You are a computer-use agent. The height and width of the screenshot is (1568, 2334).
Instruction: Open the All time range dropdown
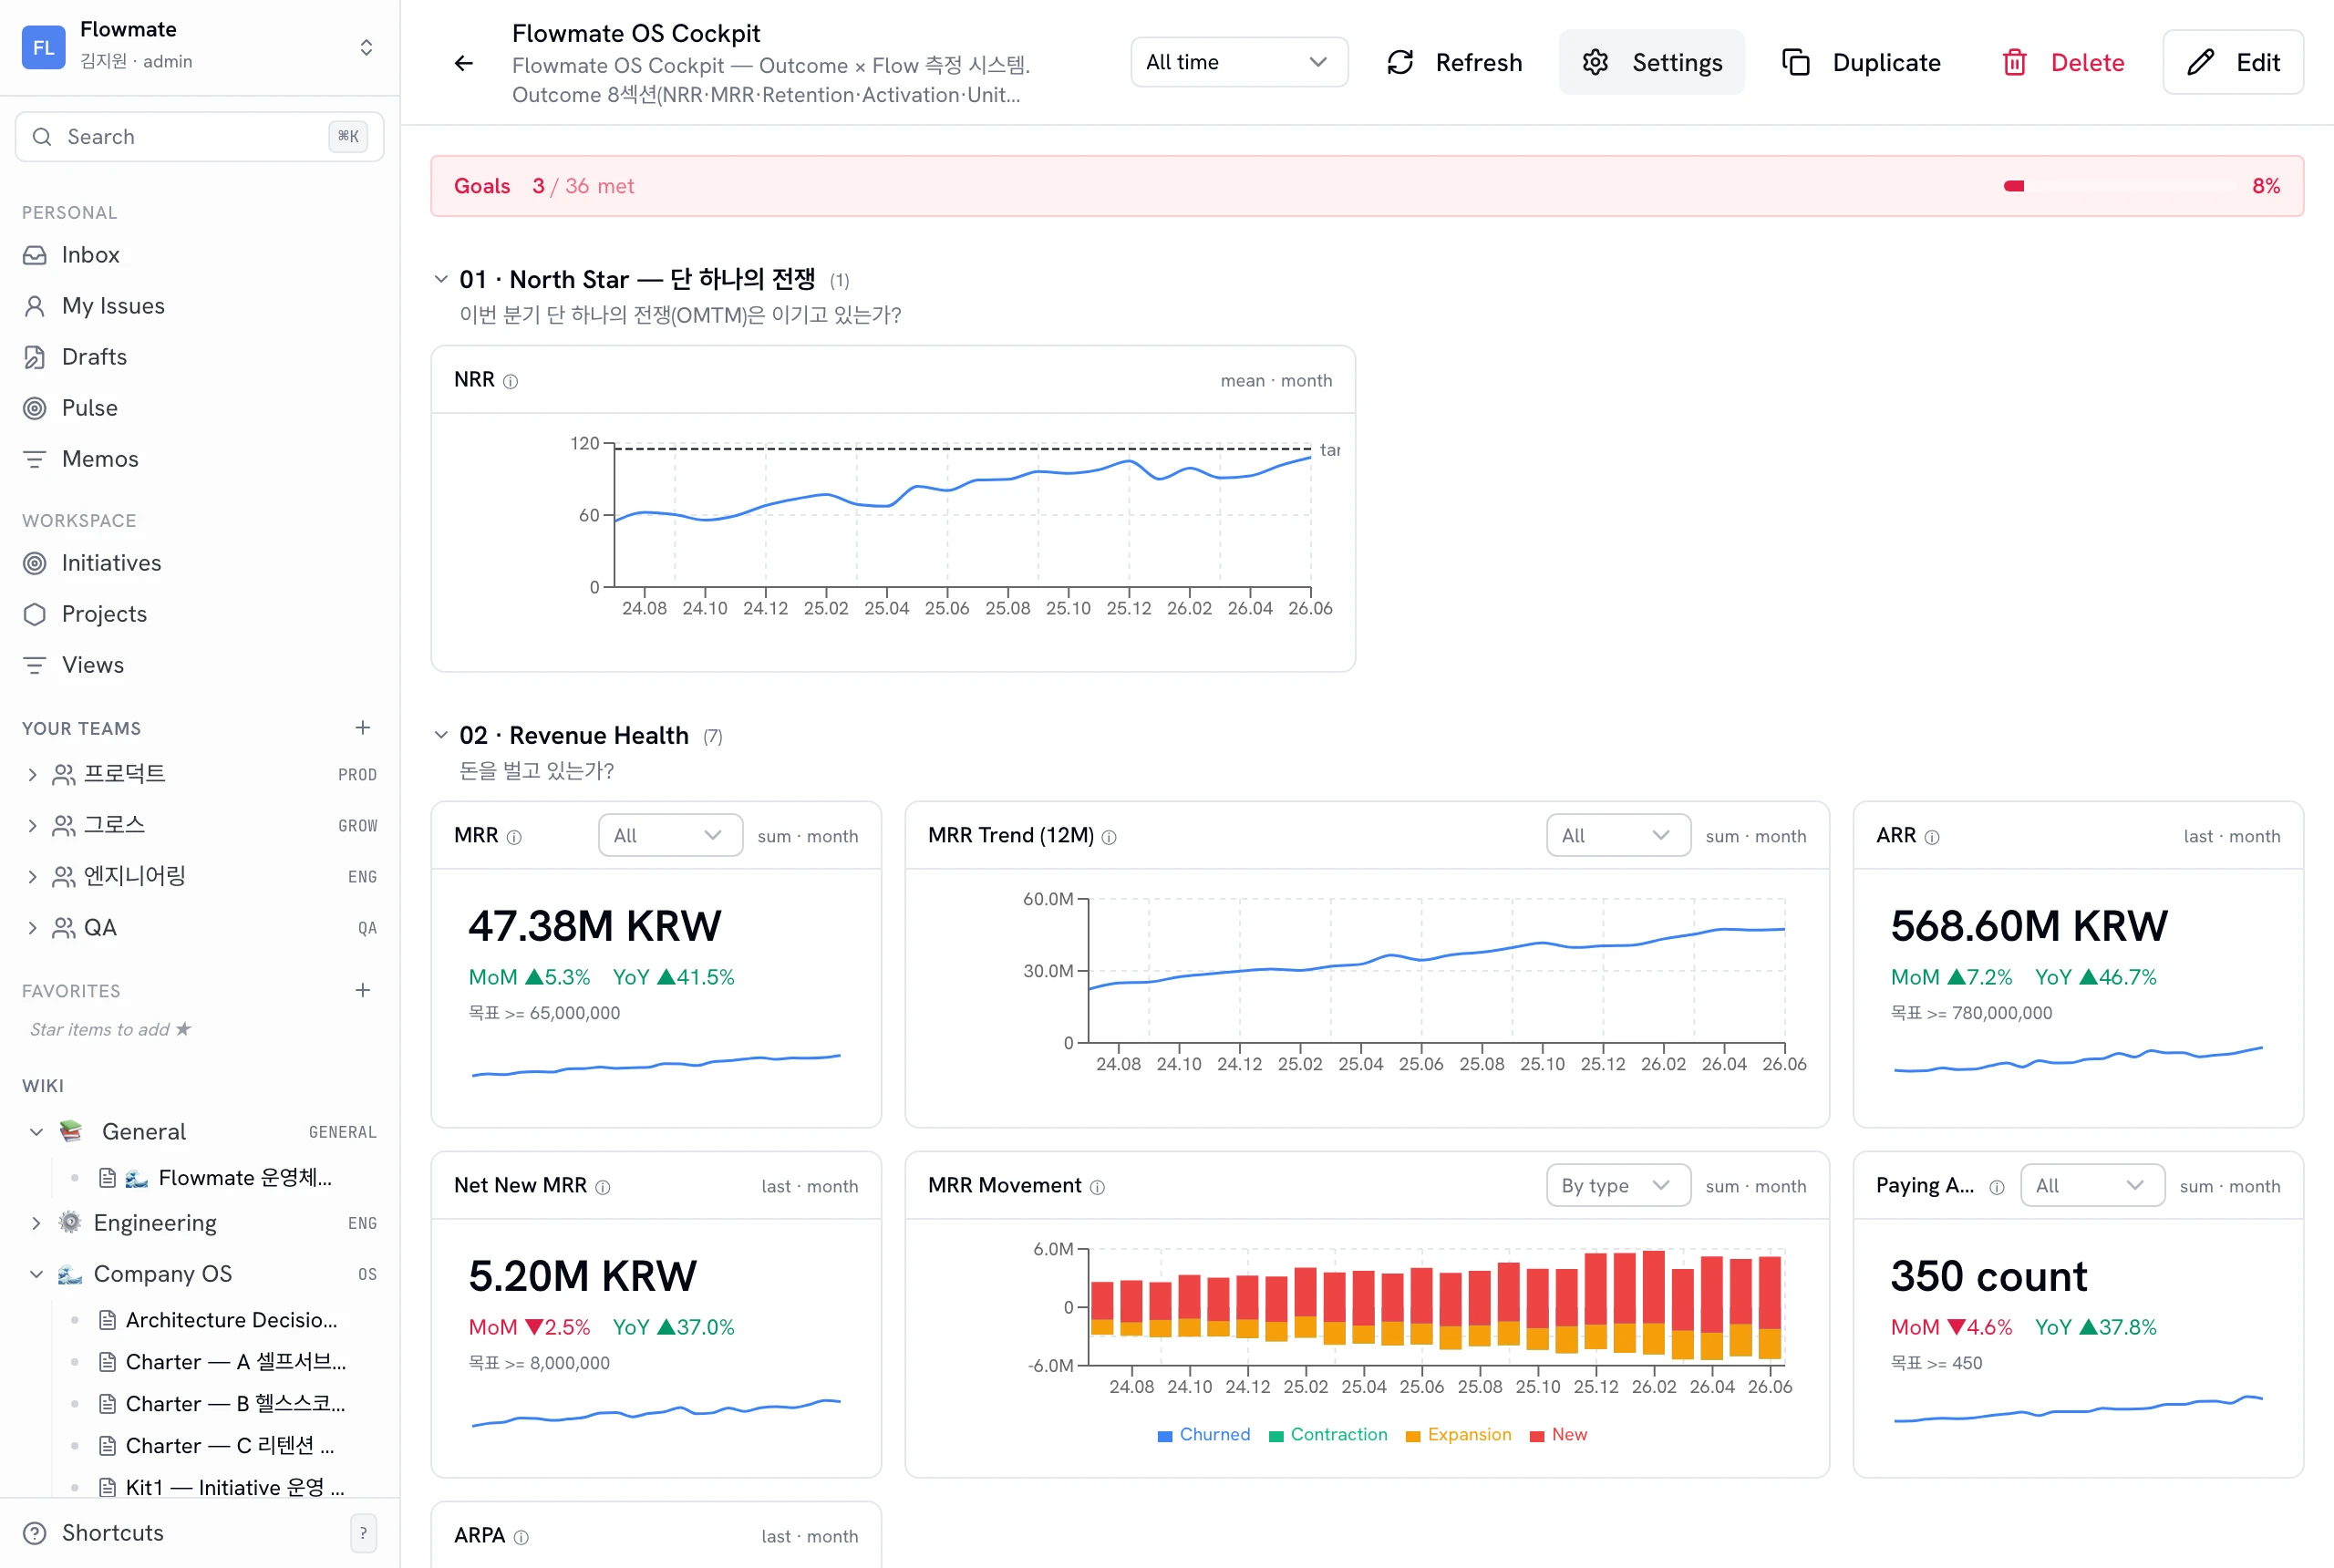pos(1239,62)
